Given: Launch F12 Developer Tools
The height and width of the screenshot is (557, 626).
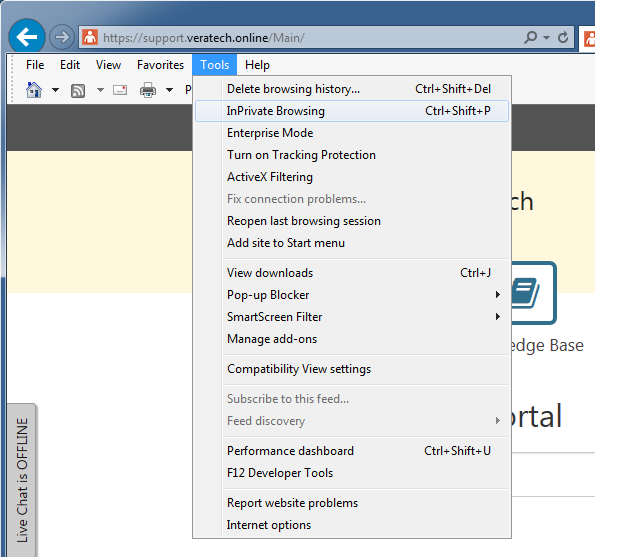Looking at the screenshot, I should pyautogui.click(x=352, y=473).
